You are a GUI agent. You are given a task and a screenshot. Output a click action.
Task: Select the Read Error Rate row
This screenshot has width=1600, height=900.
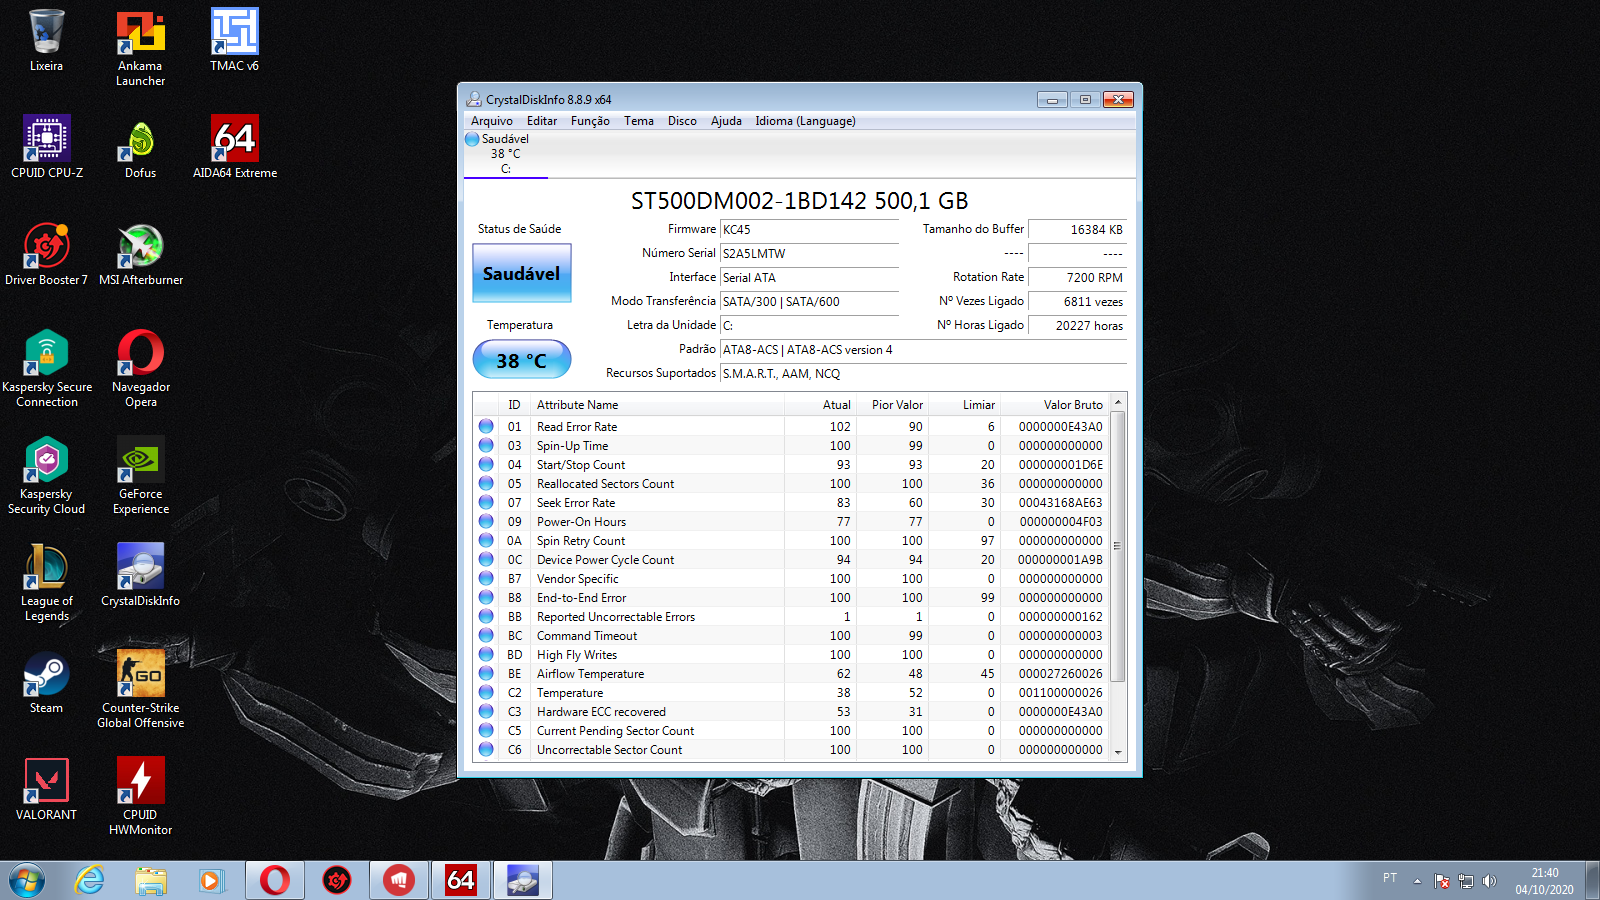tap(792, 427)
